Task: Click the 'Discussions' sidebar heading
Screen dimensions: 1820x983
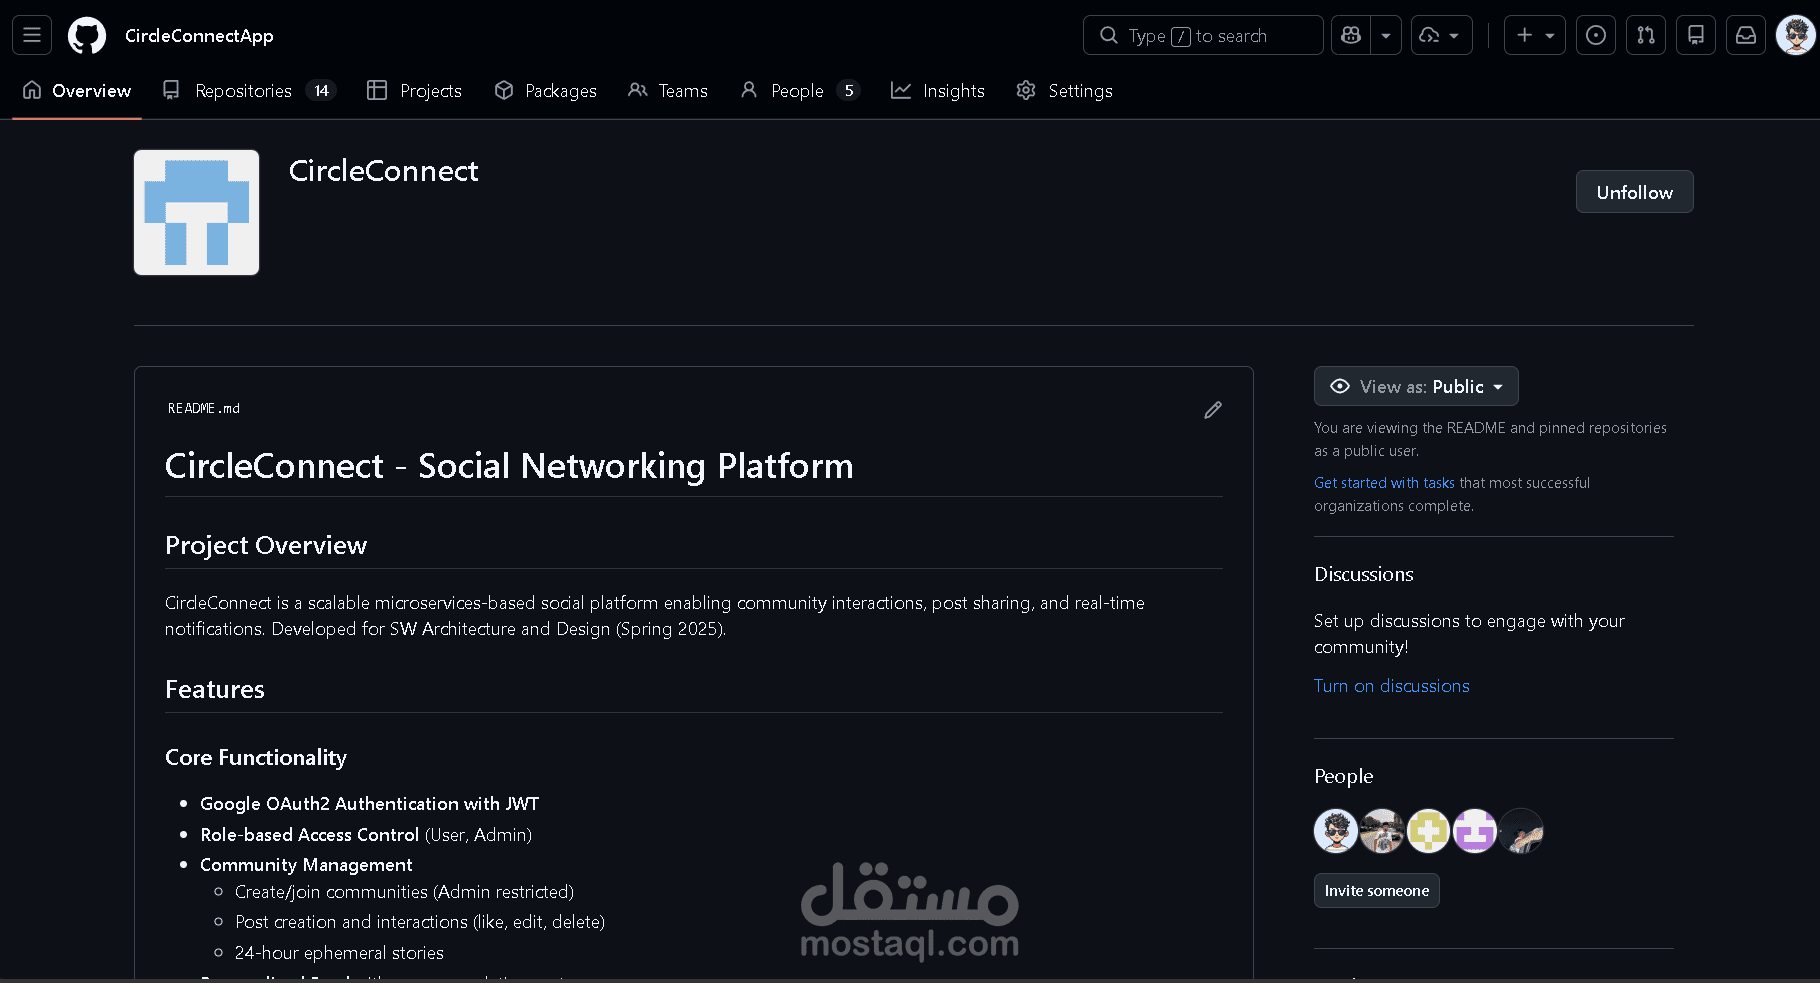Action: coord(1364,575)
